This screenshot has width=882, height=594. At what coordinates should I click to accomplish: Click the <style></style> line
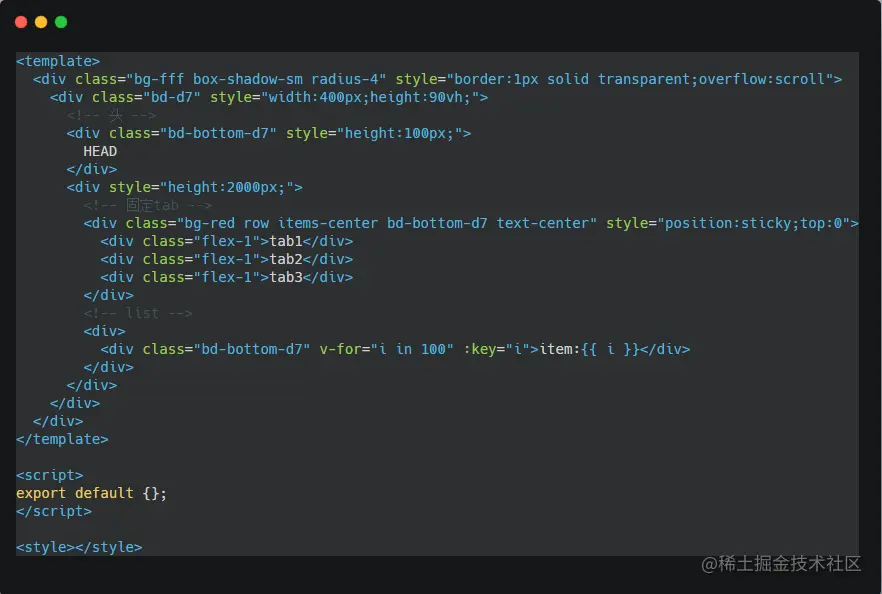tap(79, 547)
